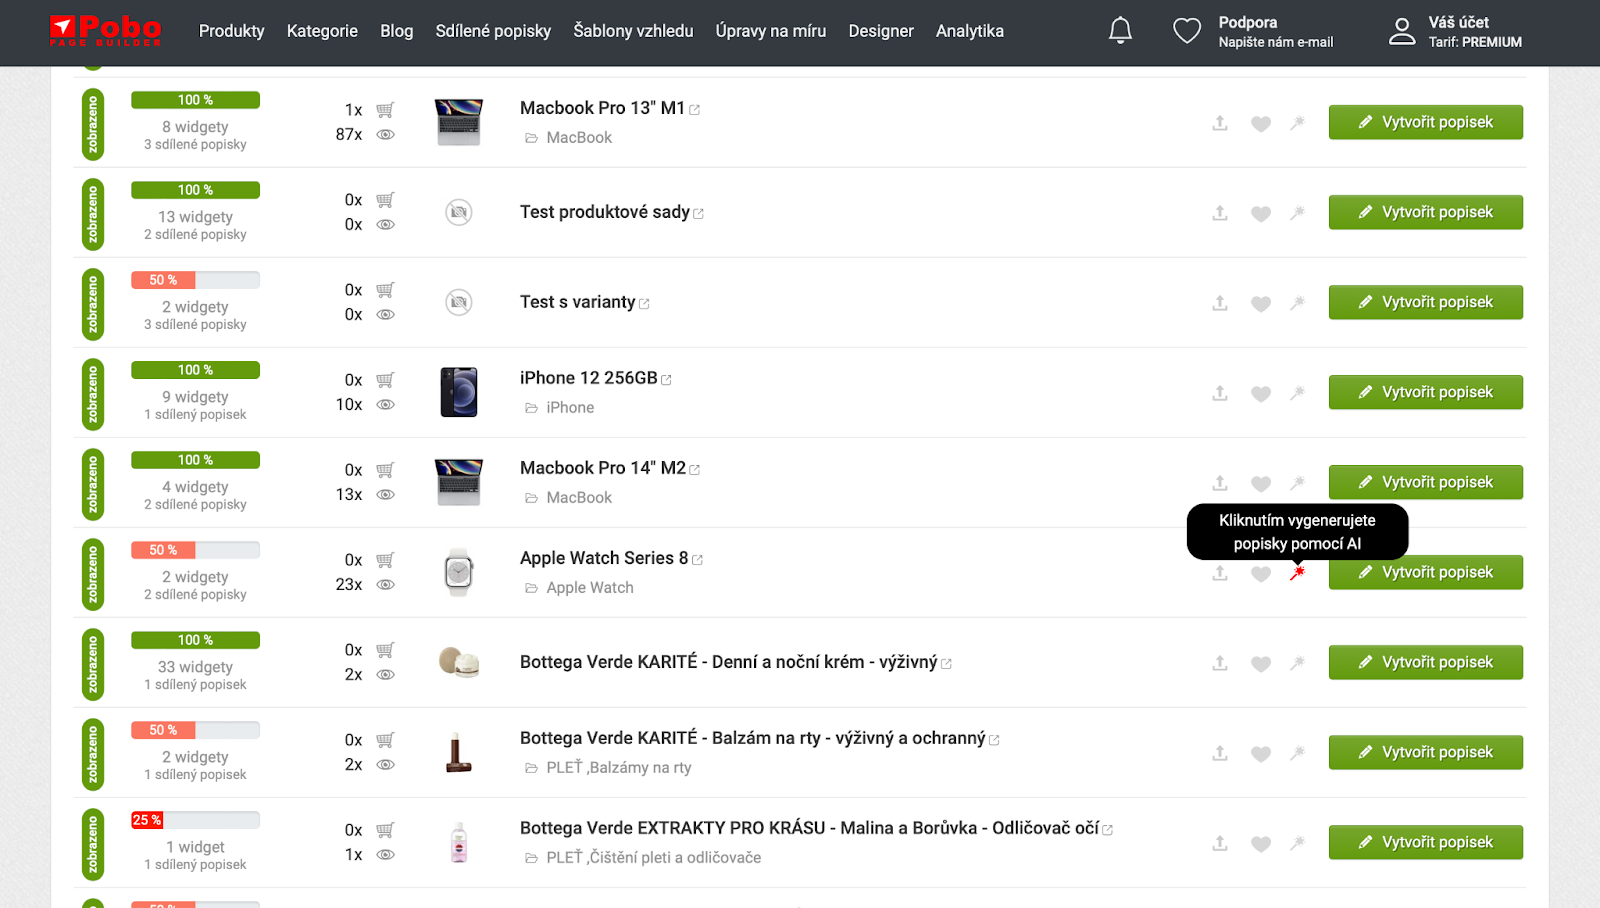Click upload icon for iPhone 12 256GB
This screenshot has width=1600, height=908.
point(1220,393)
